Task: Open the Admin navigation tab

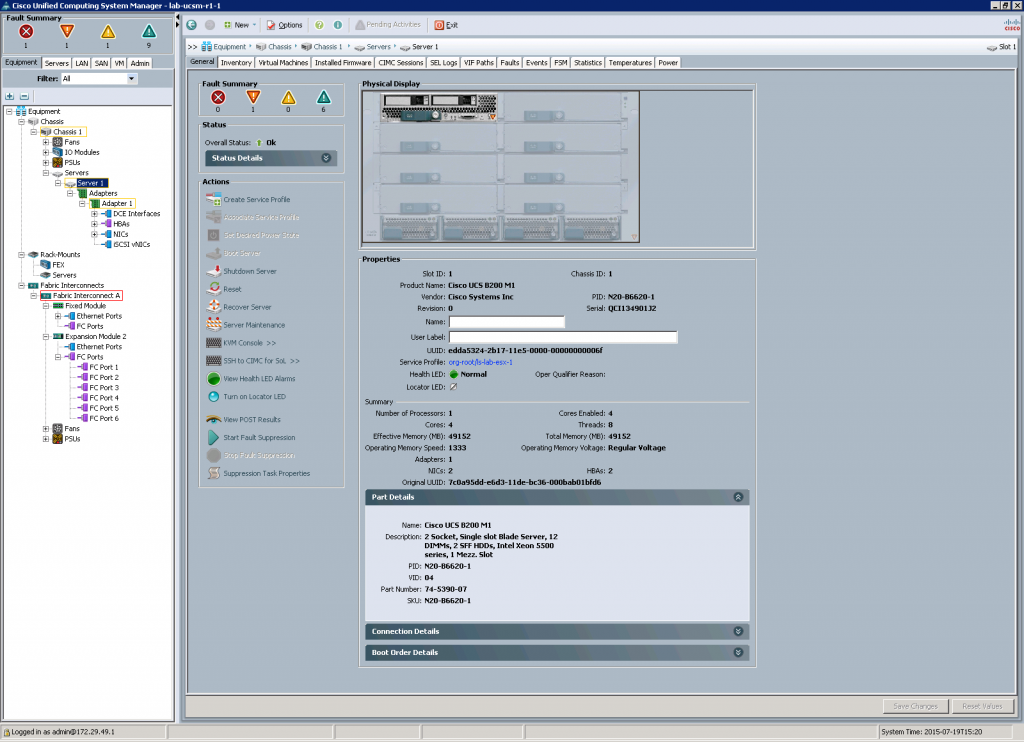Action: coord(140,63)
